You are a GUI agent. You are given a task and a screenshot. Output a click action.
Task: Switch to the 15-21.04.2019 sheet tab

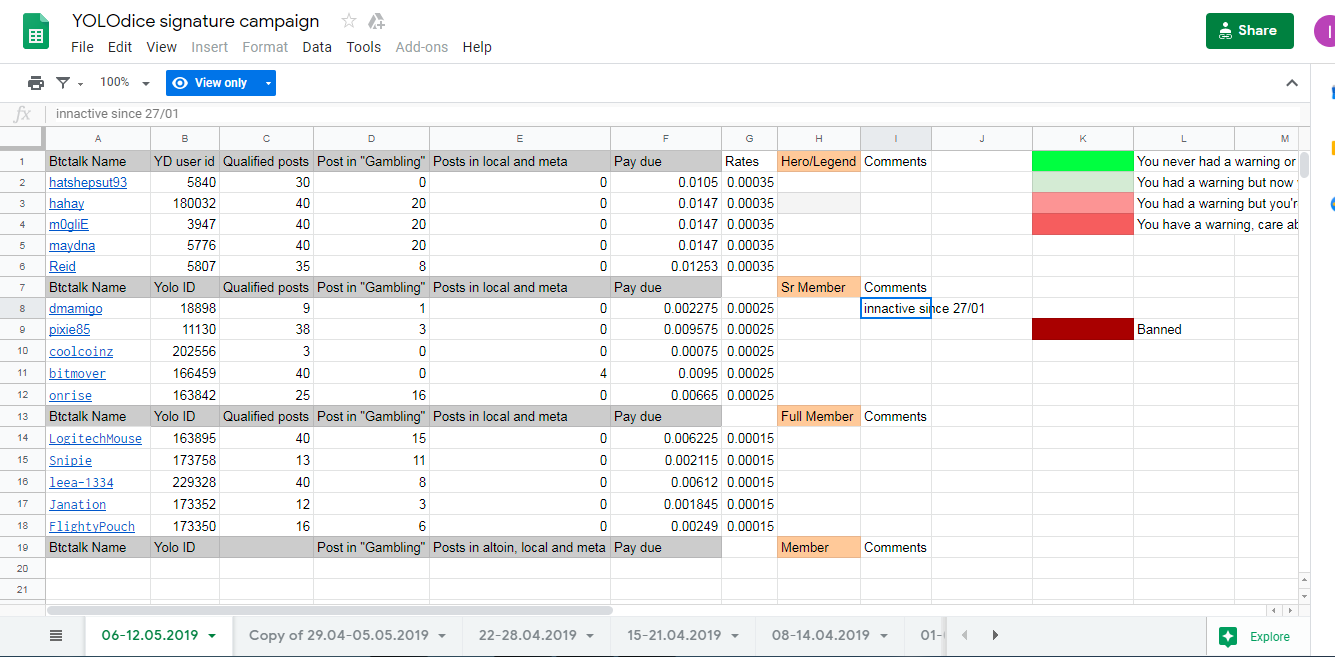[x=674, y=636]
